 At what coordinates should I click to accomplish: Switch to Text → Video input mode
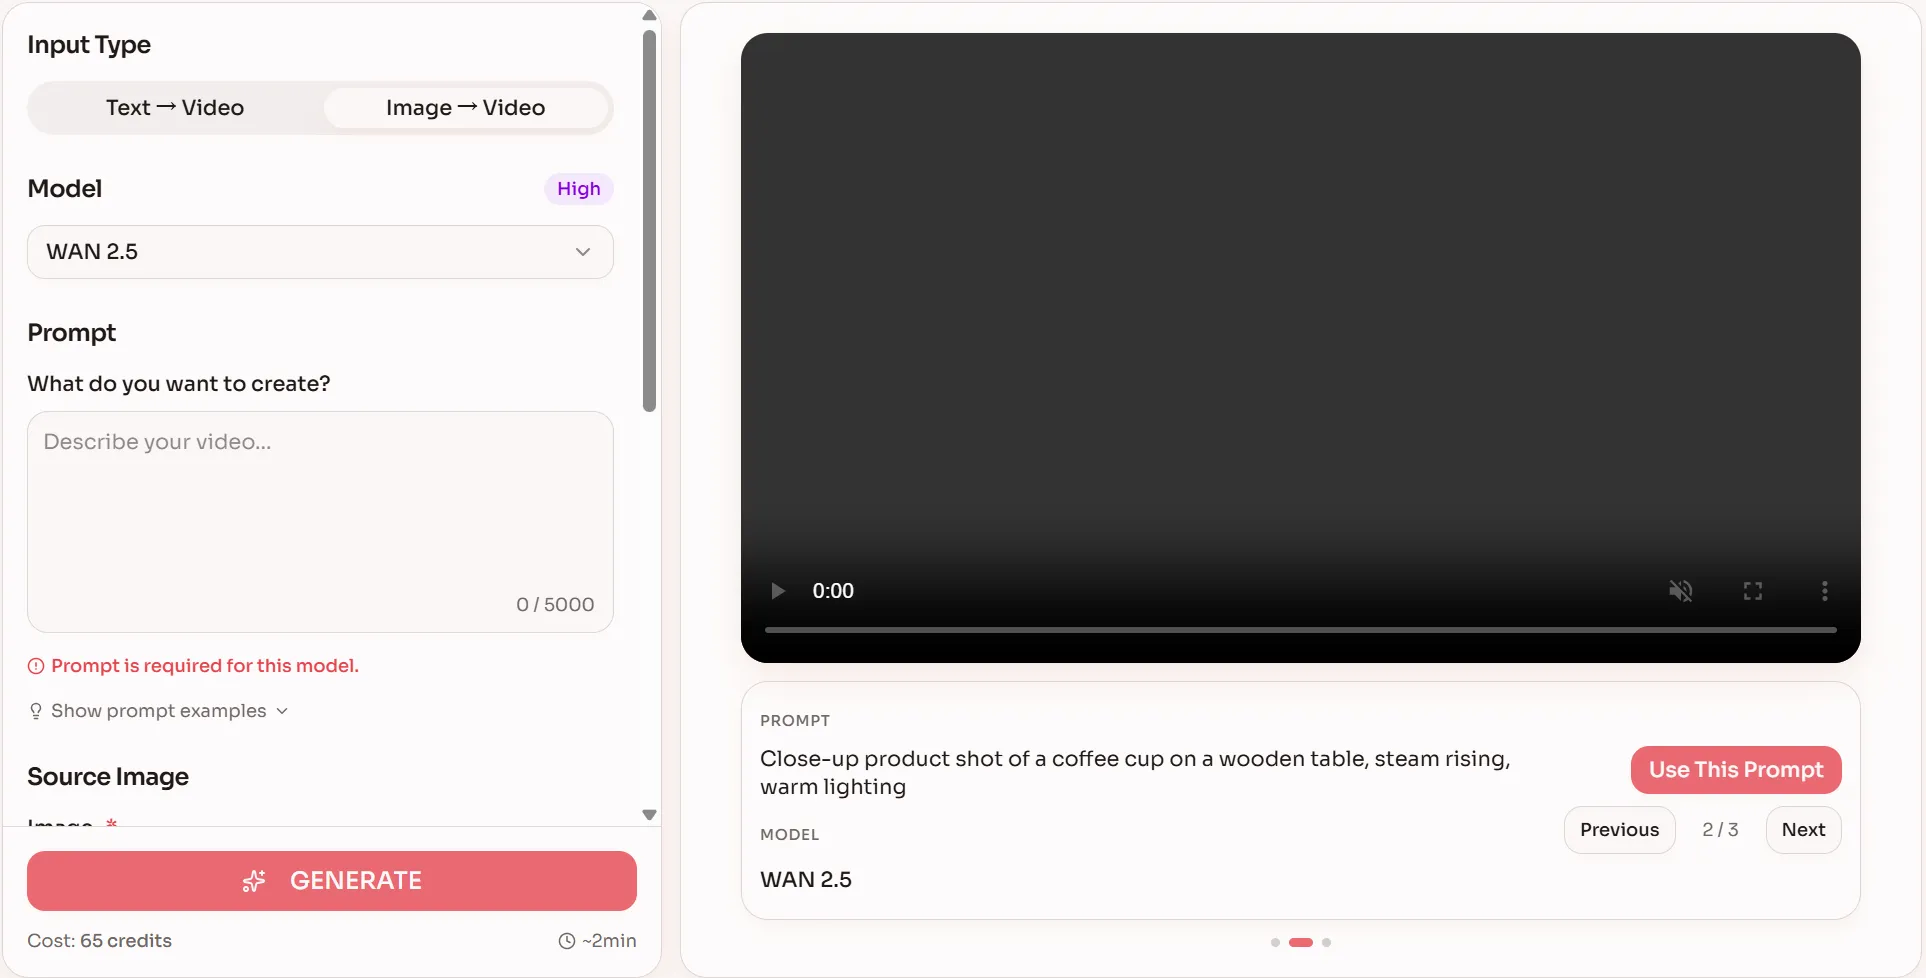tap(175, 107)
